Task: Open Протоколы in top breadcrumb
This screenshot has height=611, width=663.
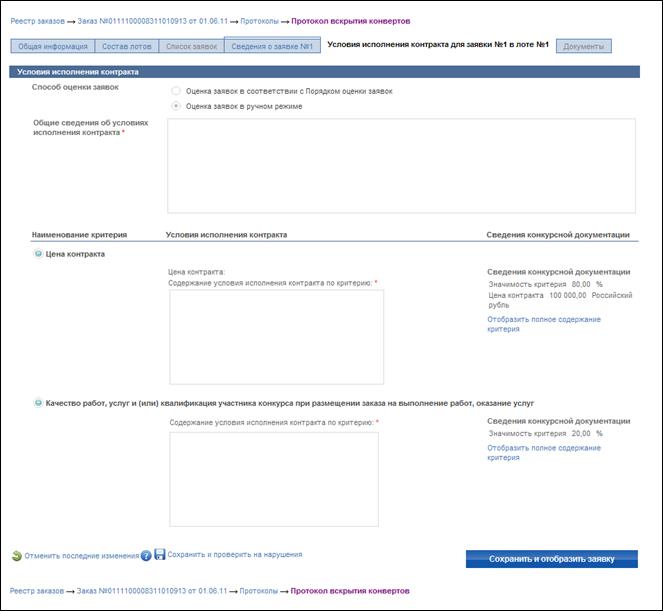Action: pos(260,21)
